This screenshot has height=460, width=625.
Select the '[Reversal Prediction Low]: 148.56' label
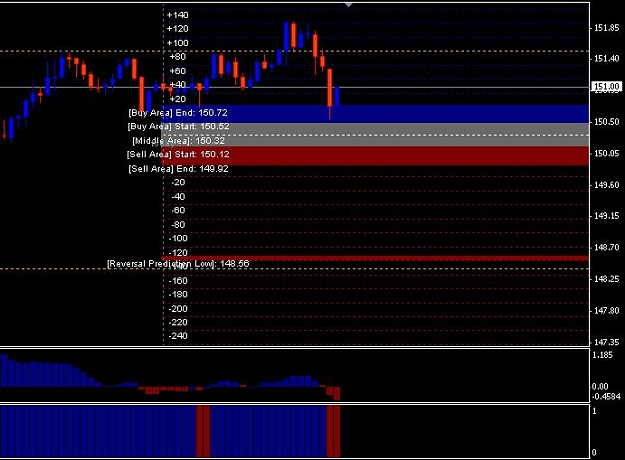[x=178, y=264]
